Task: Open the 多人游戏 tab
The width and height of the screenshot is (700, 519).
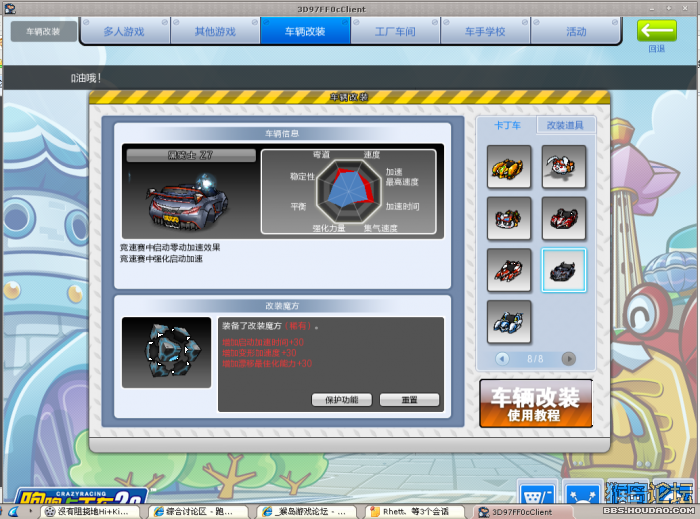Action: coord(125,31)
